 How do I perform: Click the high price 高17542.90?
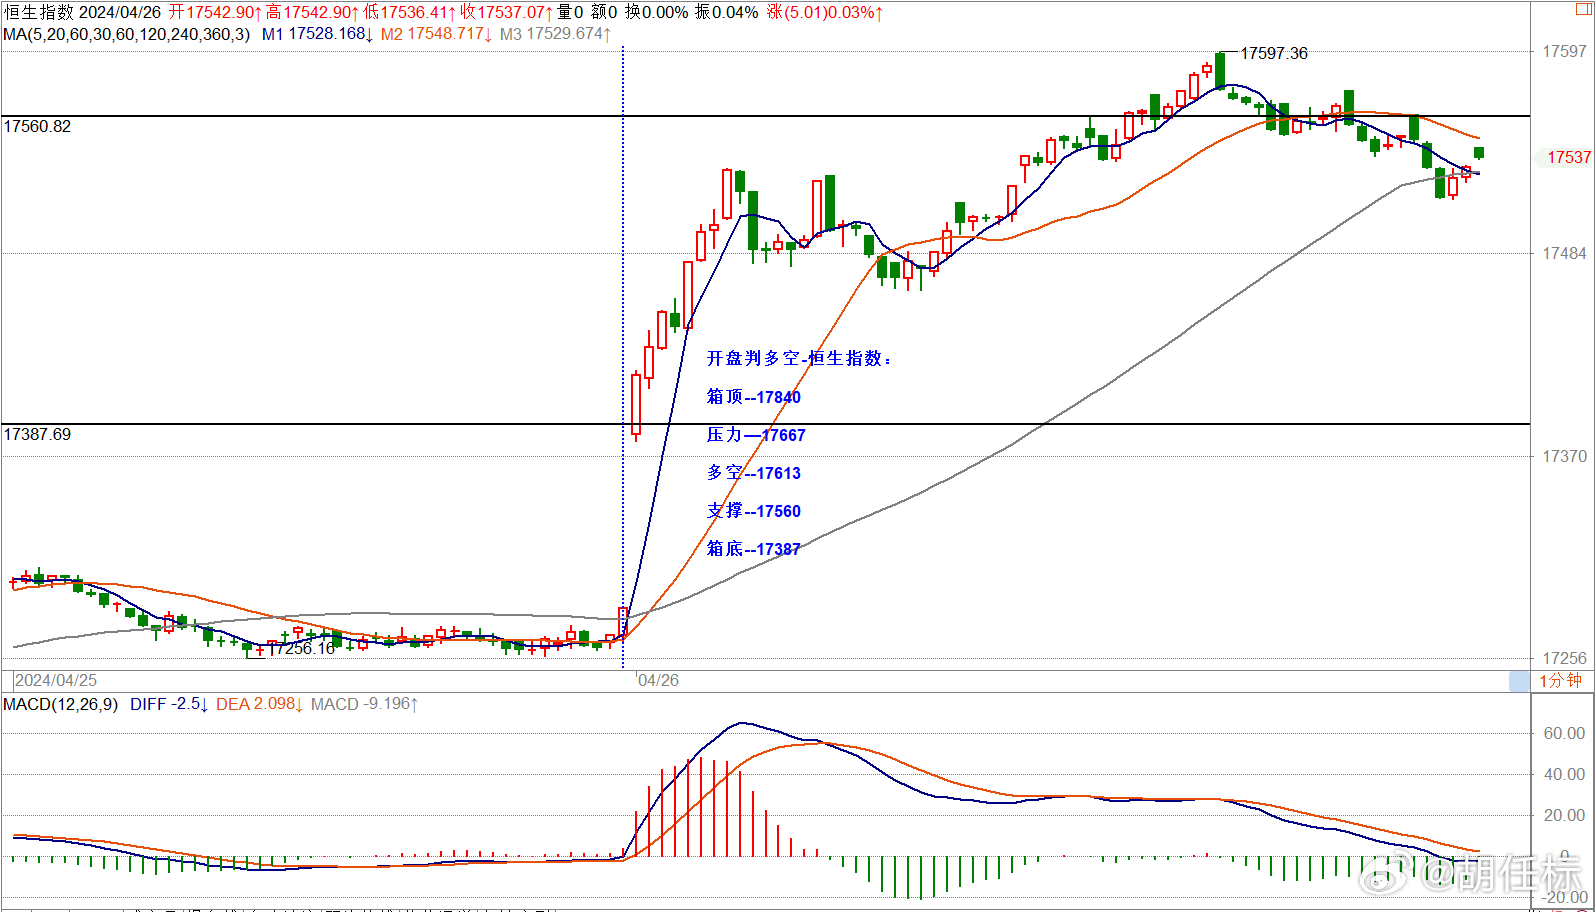[312, 12]
